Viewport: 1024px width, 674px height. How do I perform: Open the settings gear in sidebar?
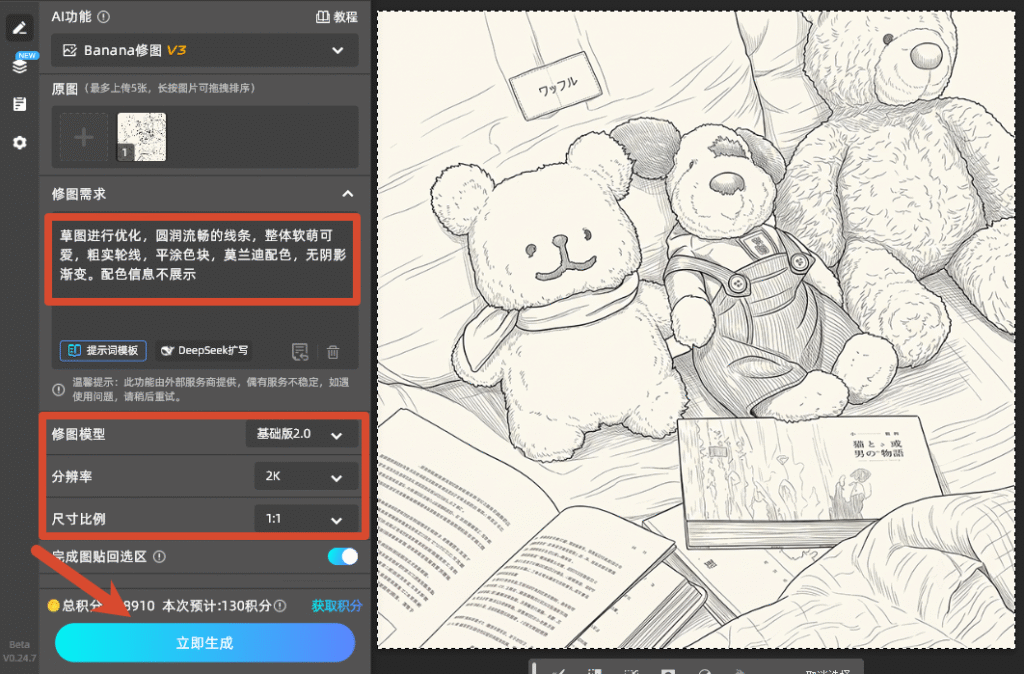[20, 142]
